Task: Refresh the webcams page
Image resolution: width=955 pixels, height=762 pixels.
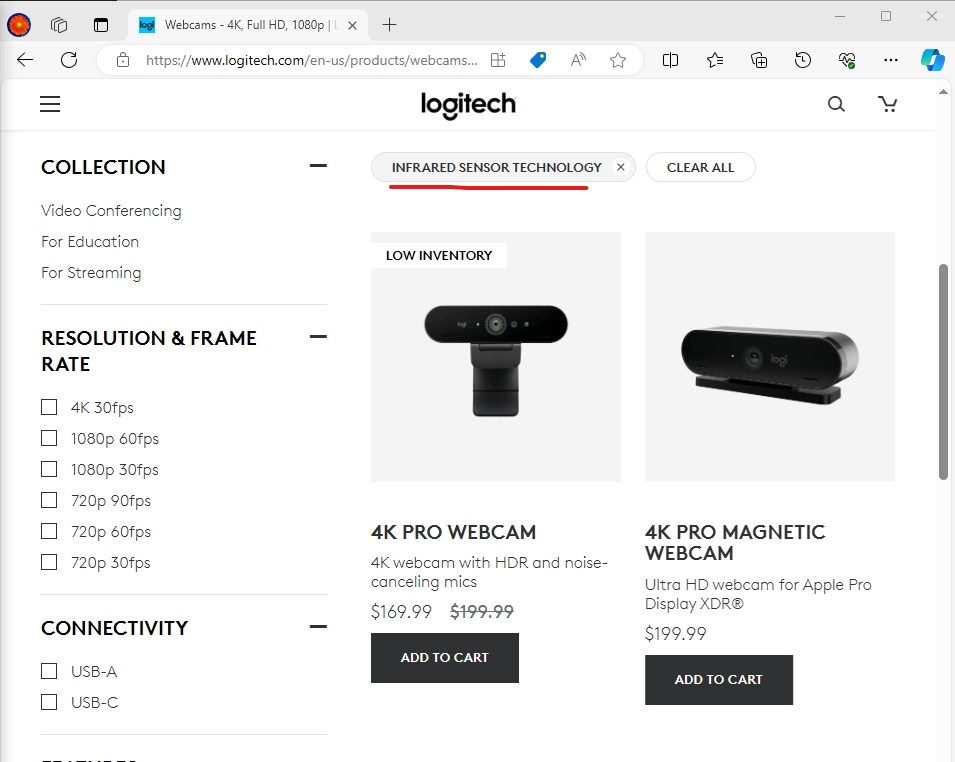Action: click(68, 60)
